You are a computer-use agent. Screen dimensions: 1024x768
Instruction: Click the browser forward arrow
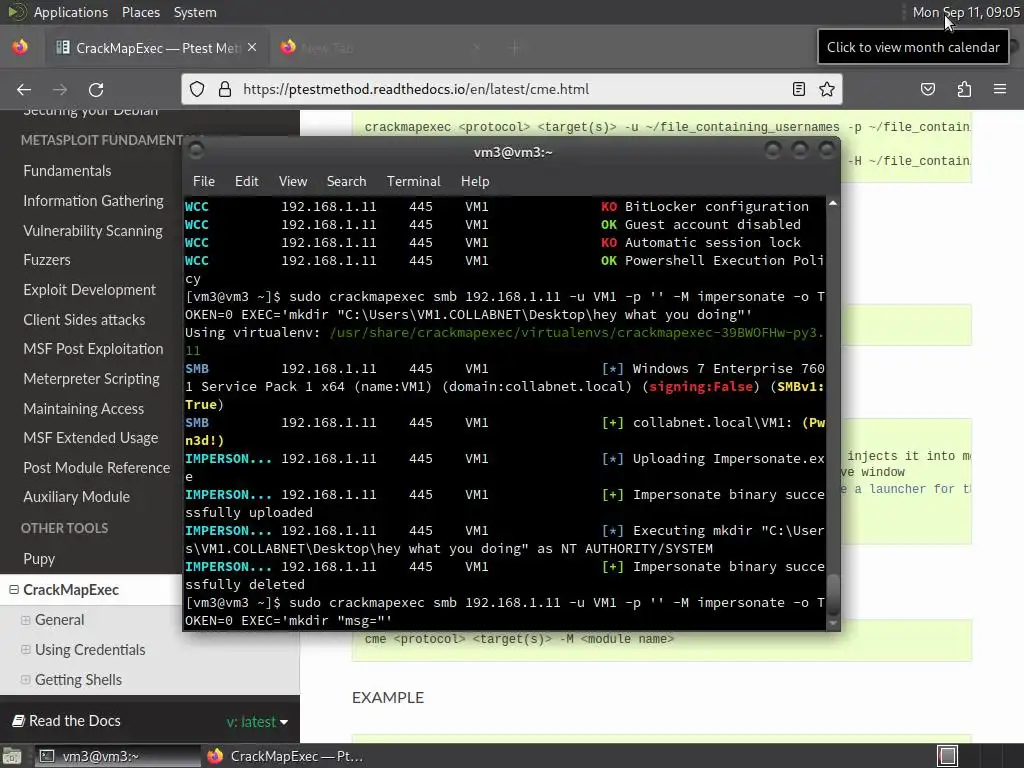(x=60, y=89)
